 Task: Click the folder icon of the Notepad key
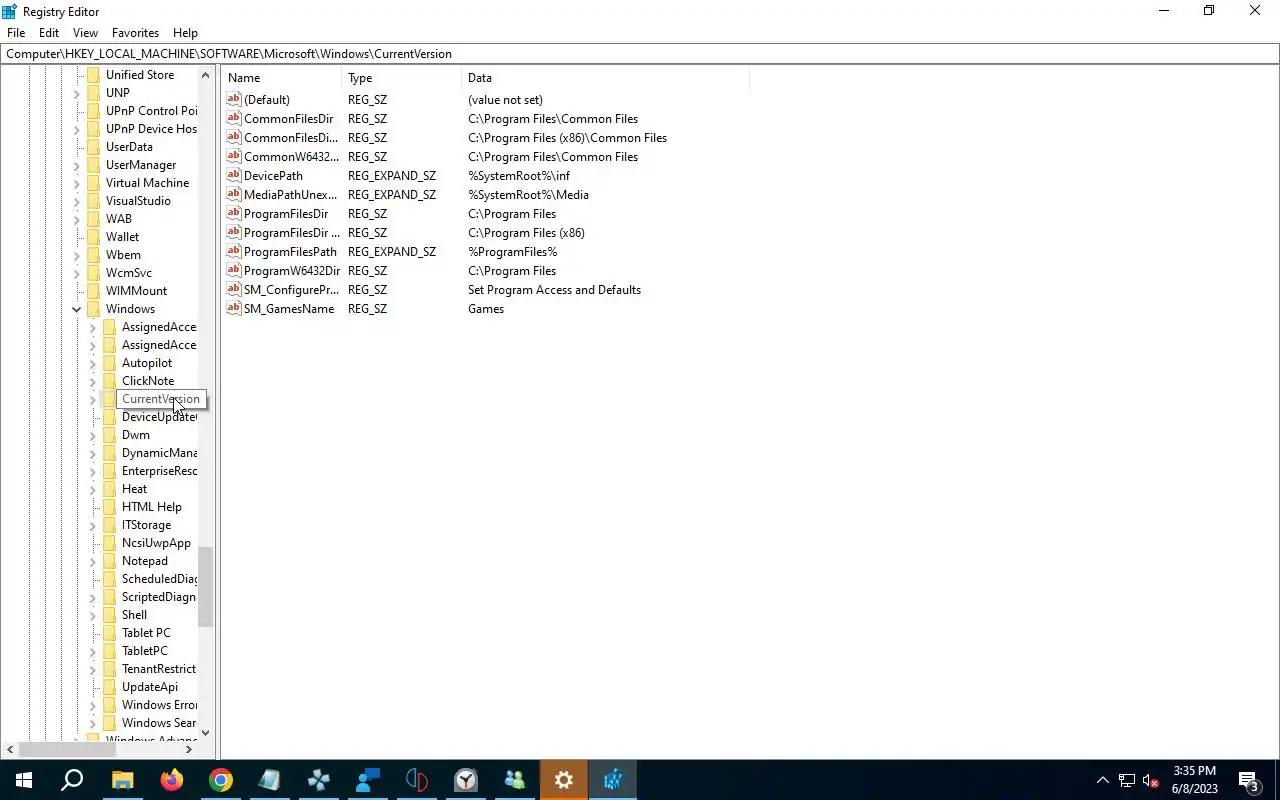point(109,561)
